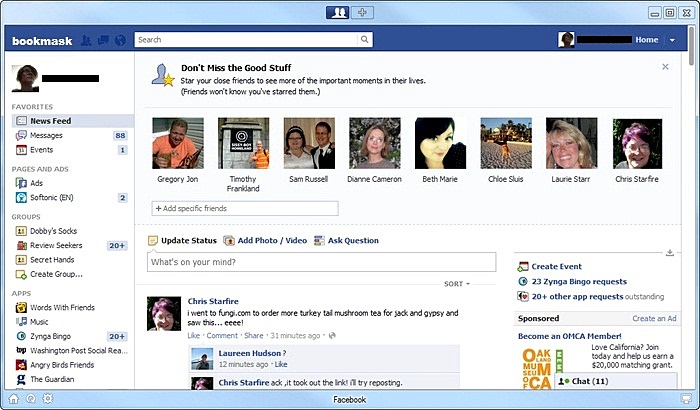Click post privacy globe icon
Image resolution: width=700 pixels, height=410 pixels.
[332, 335]
